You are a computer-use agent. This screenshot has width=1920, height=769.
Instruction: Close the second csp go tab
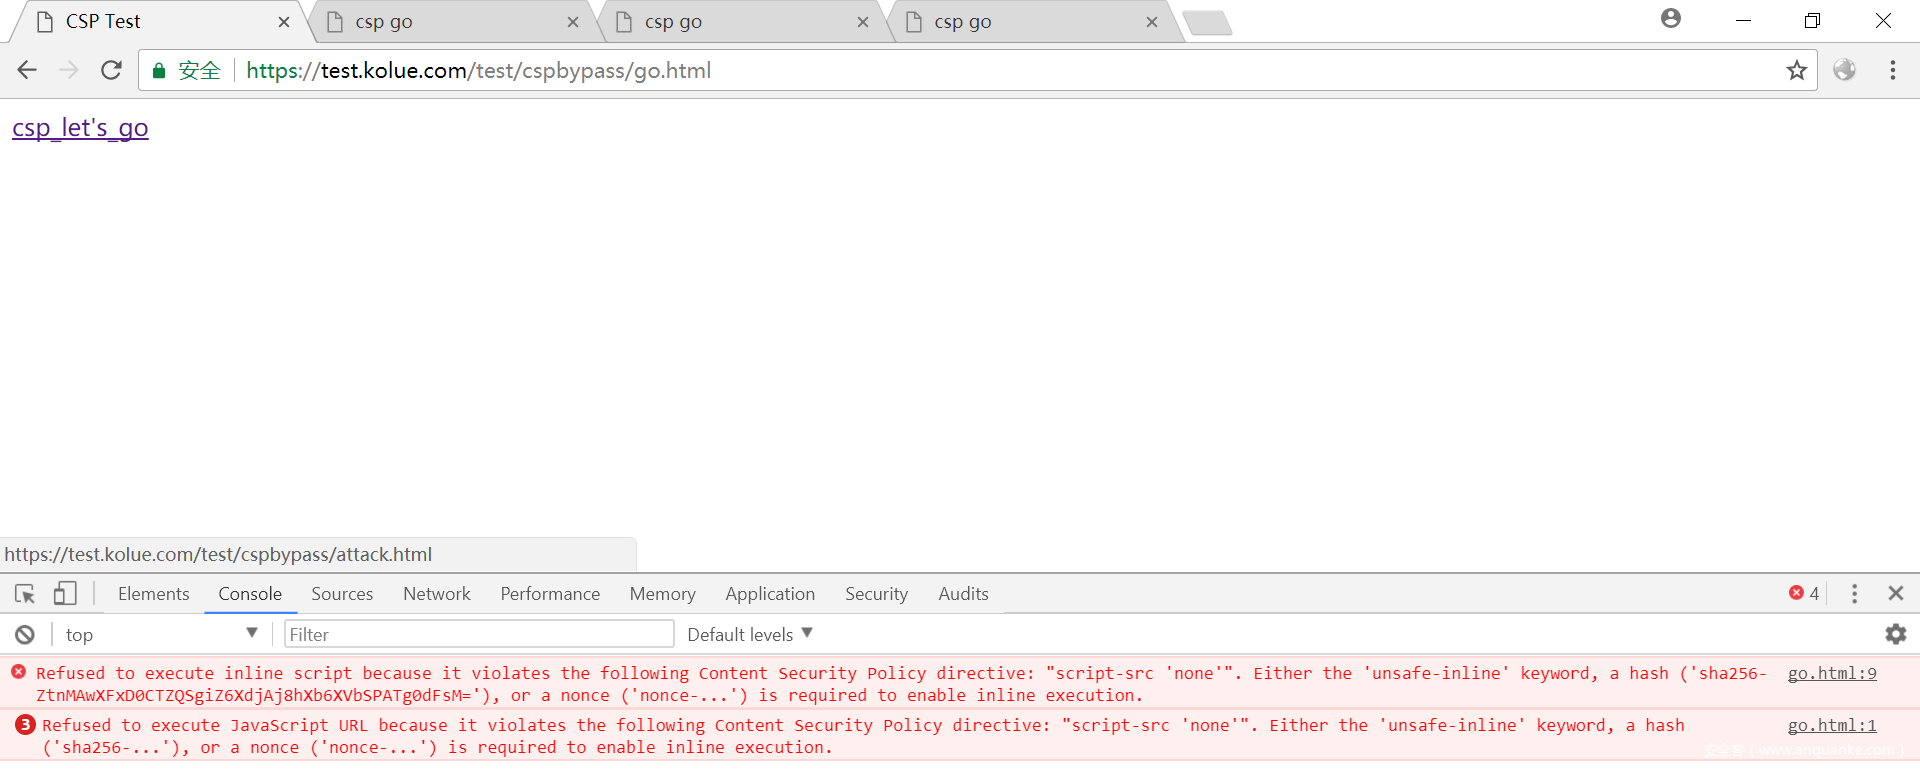click(x=573, y=22)
